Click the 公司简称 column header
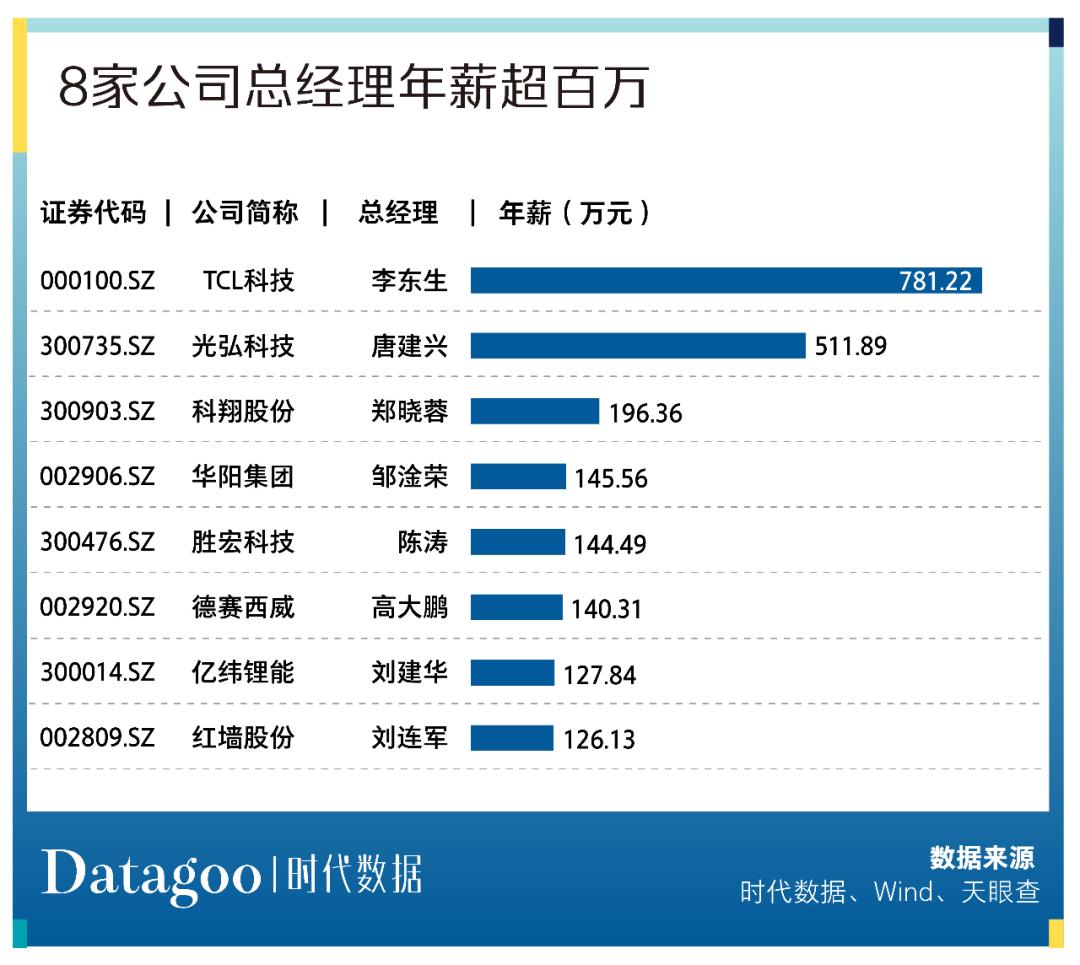The image size is (1080, 965). pyautogui.click(x=245, y=212)
